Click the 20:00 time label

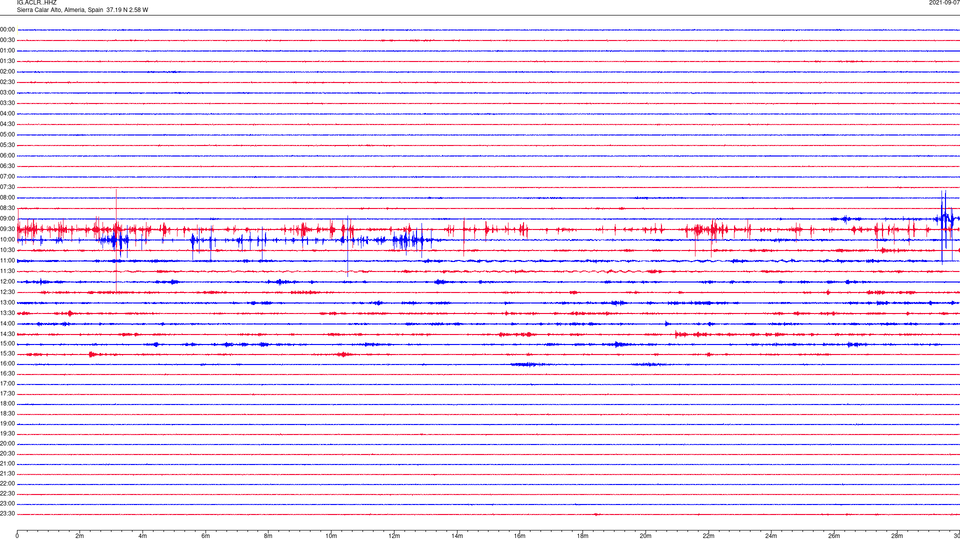point(7,444)
